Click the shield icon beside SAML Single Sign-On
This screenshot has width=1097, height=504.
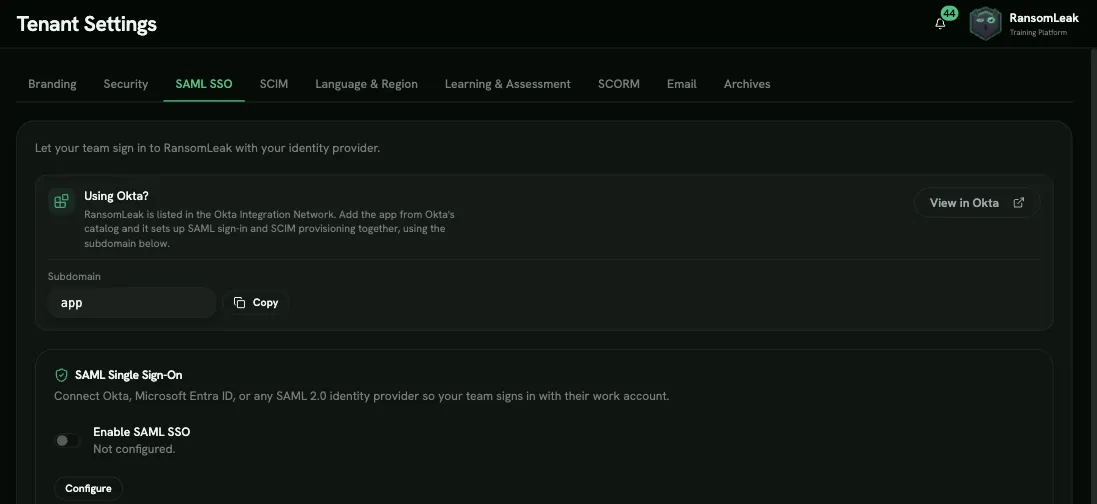point(61,375)
